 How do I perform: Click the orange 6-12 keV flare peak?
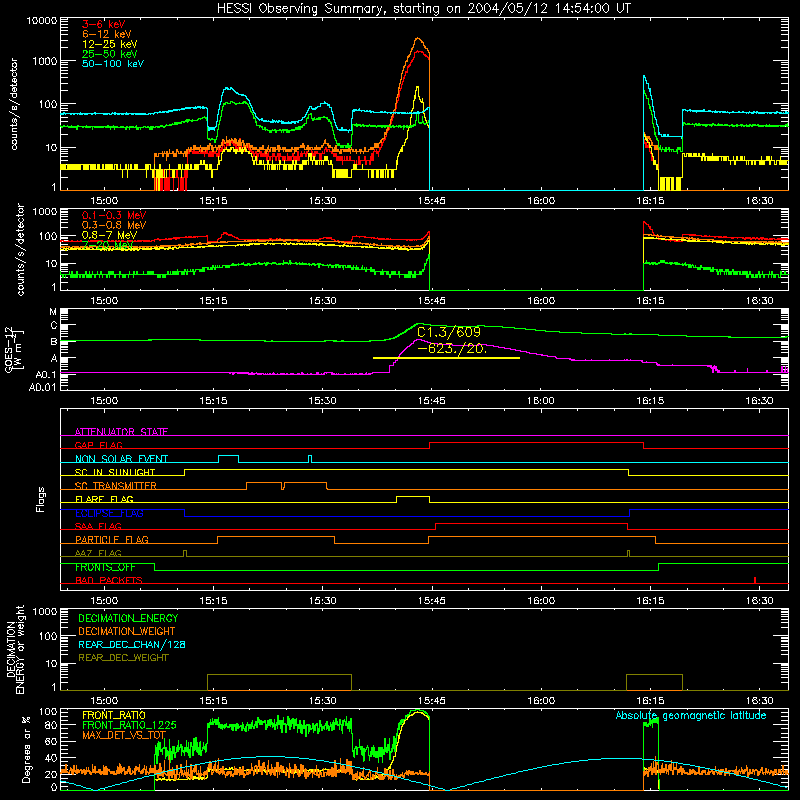pos(418,38)
